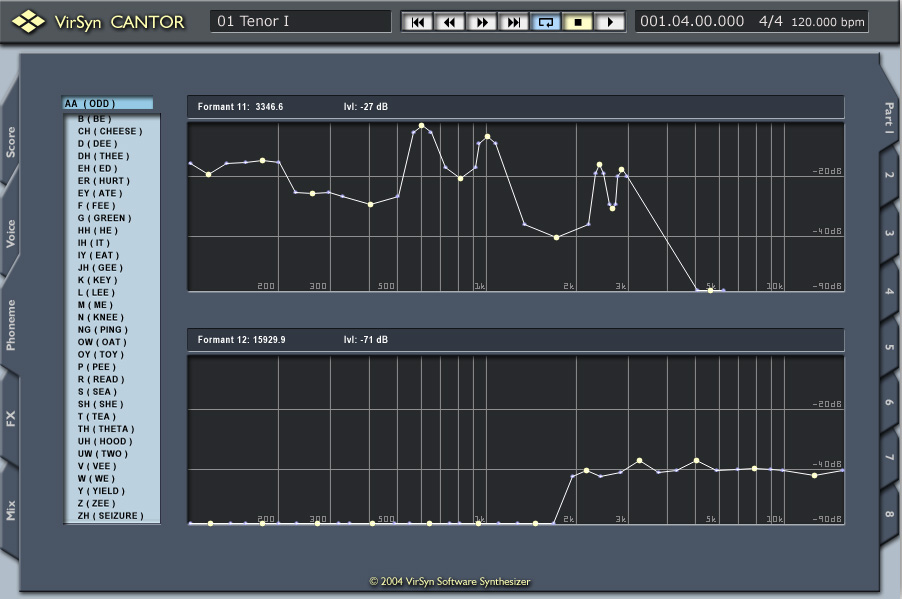Select part tab 6
Screen dimensions: 902x599
[x=889, y=402]
